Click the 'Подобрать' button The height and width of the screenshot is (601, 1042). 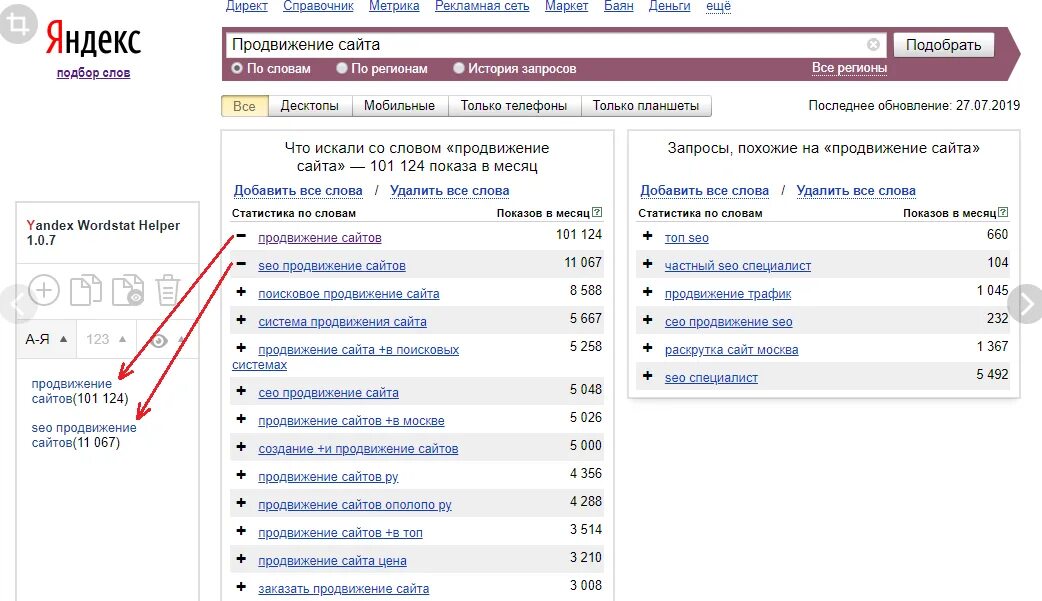pyautogui.click(x=943, y=45)
